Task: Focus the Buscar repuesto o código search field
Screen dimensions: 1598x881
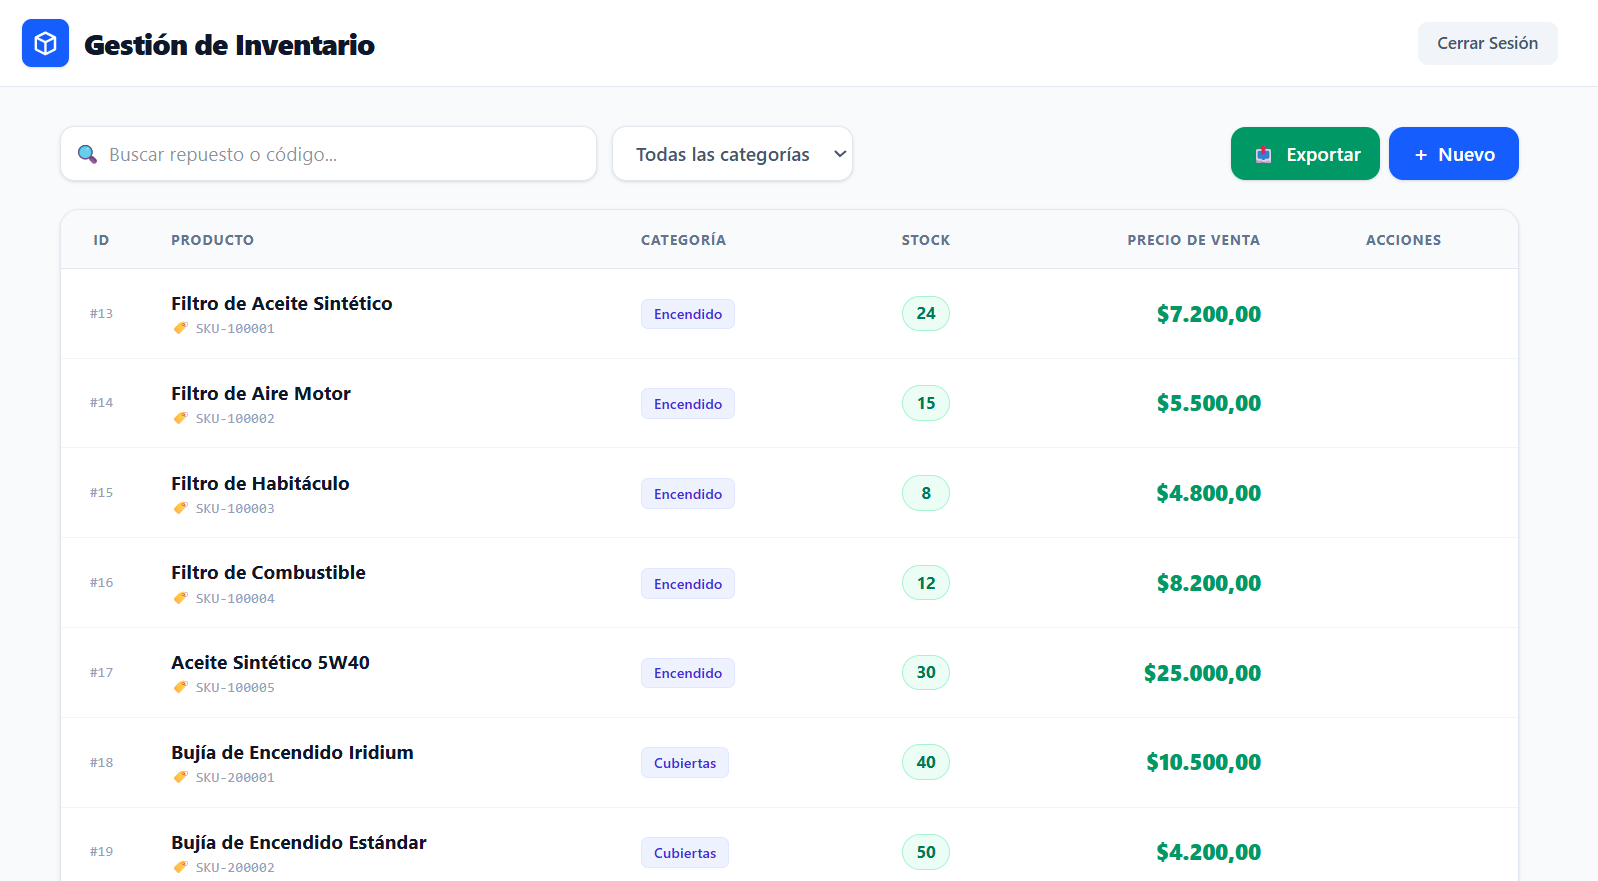Action: click(340, 154)
